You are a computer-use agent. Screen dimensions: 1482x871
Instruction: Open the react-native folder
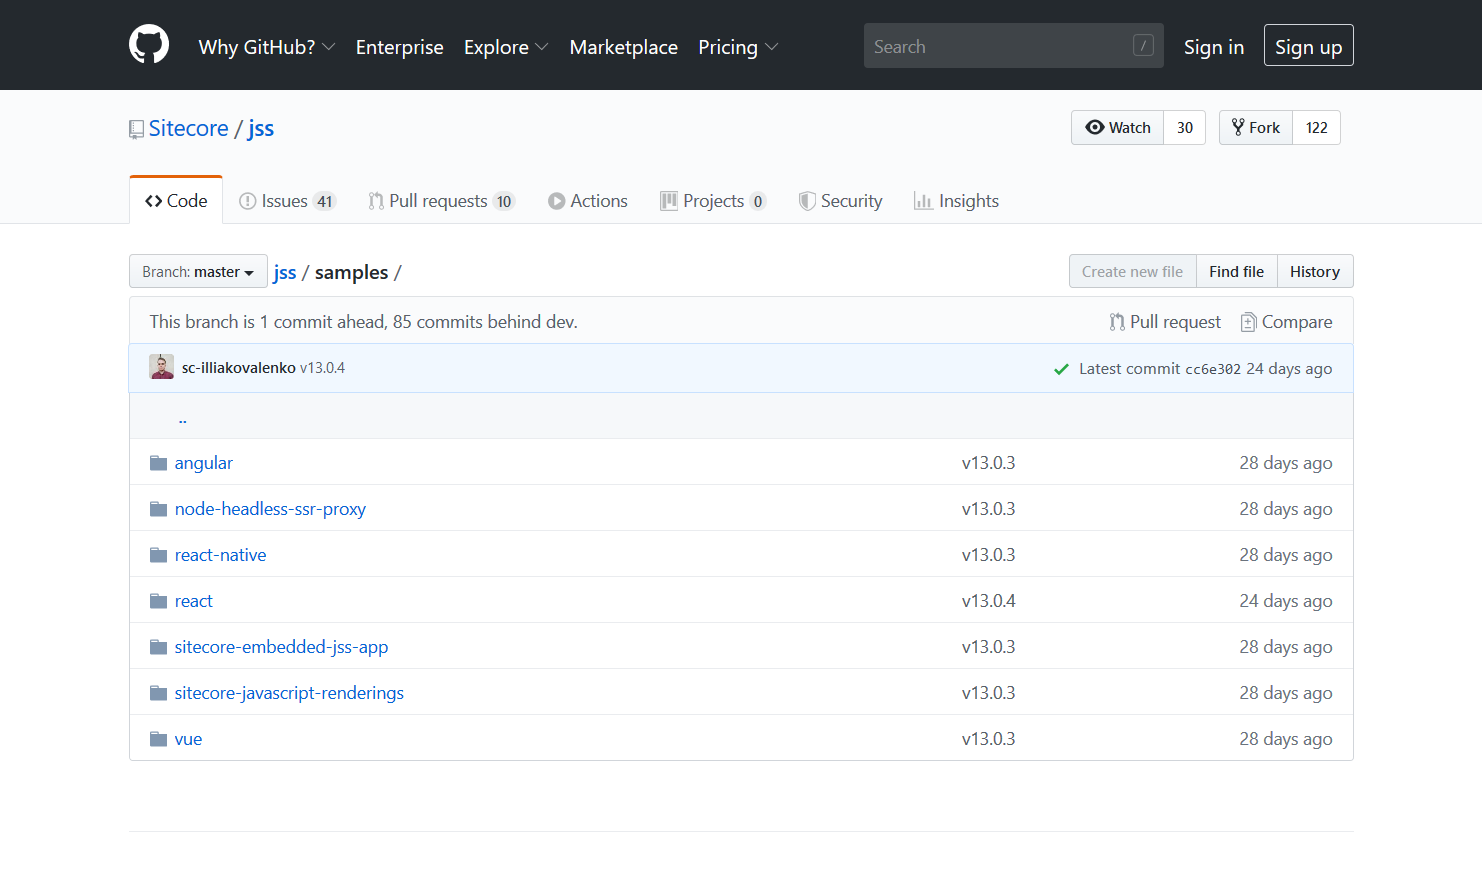point(220,555)
